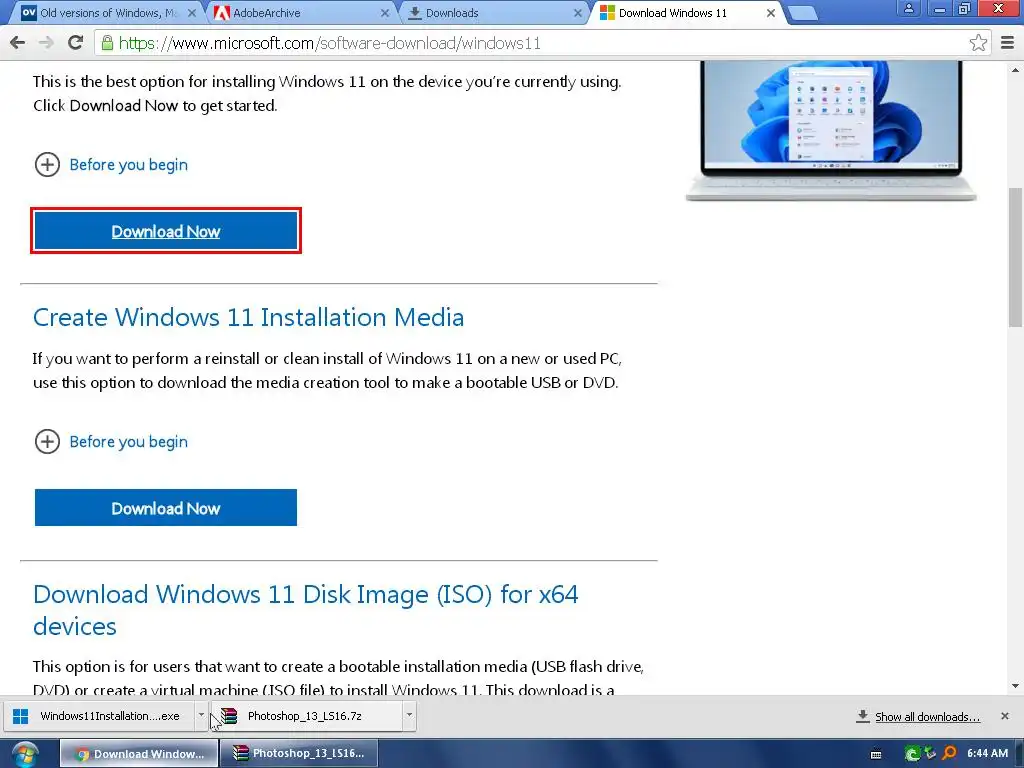The width and height of the screenshot is (1024, 768).
Task: Click the Windows 11 laptop image
Action: coord(831,131)
